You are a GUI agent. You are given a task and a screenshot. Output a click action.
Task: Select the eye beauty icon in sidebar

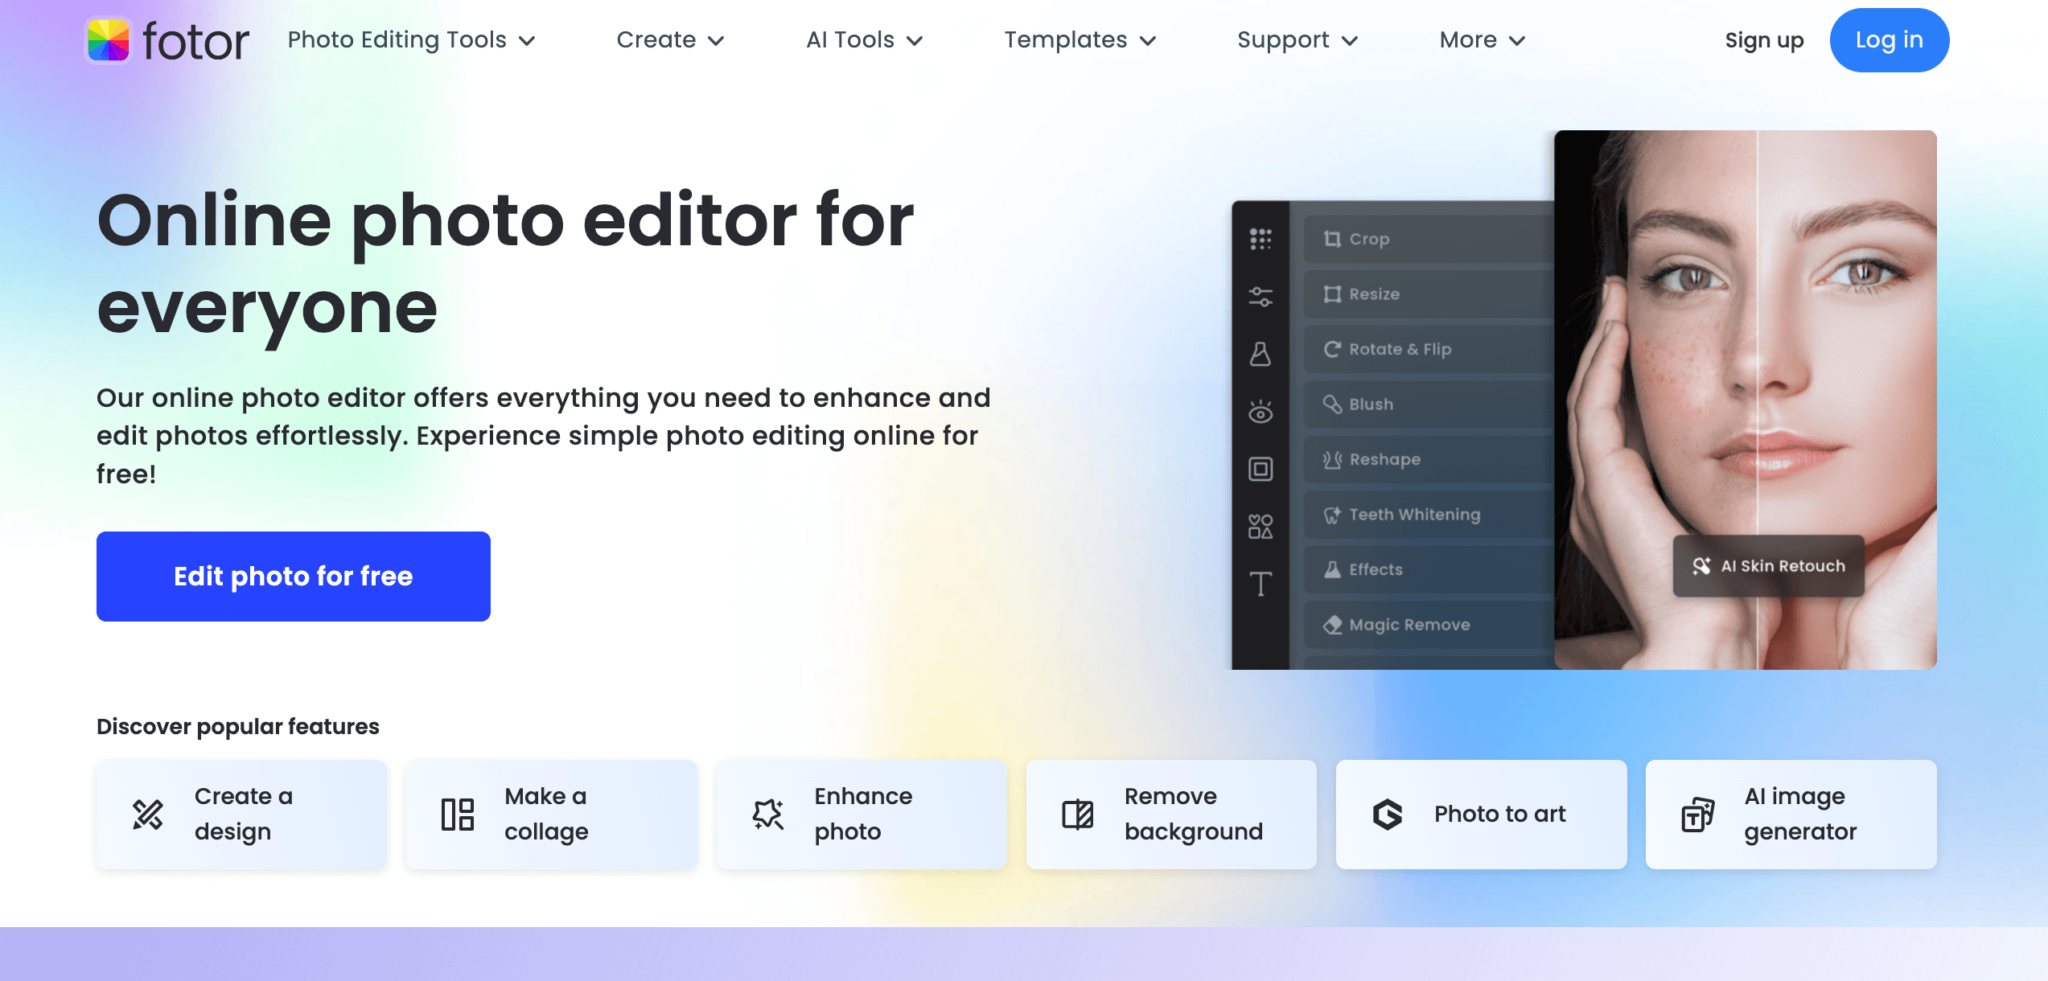click(x=1260, y=411)
